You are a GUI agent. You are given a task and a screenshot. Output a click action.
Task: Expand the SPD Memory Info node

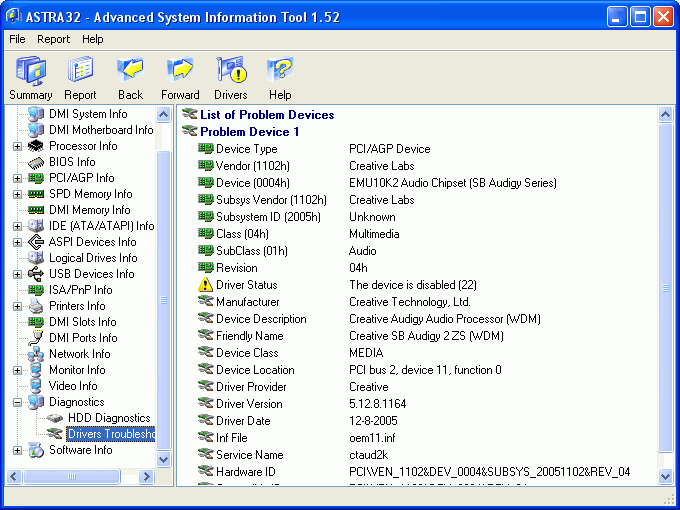(17, 194)
